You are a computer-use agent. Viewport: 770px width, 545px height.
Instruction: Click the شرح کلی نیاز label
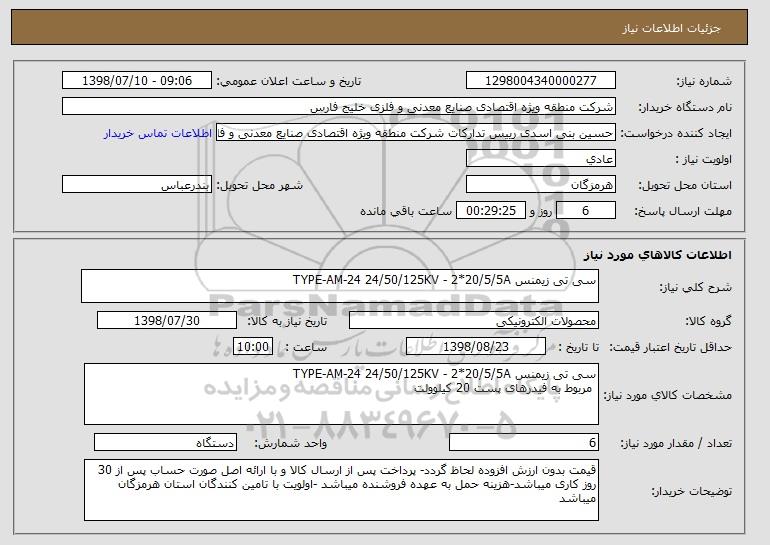click(696, 287)
